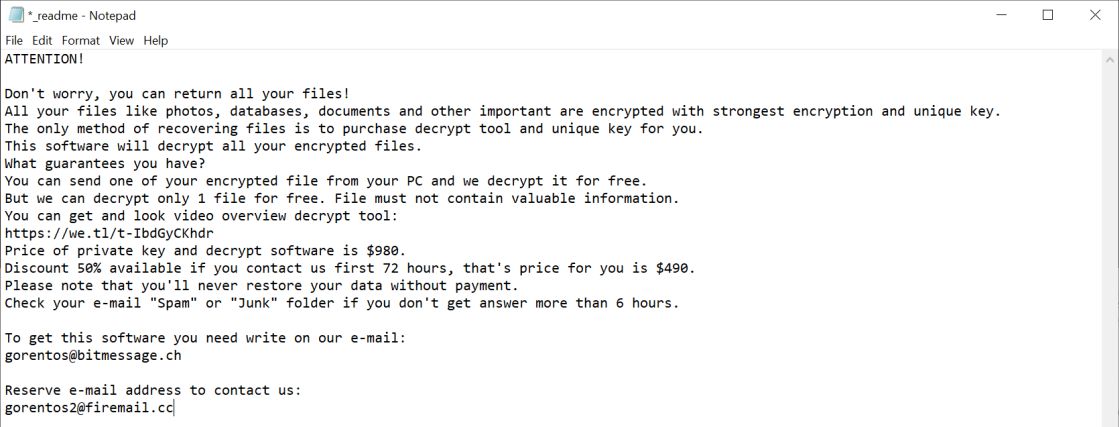1119x427 pixels.
Task: Click the "Reserve e-mail address to contact us" line
Action: 152,390
